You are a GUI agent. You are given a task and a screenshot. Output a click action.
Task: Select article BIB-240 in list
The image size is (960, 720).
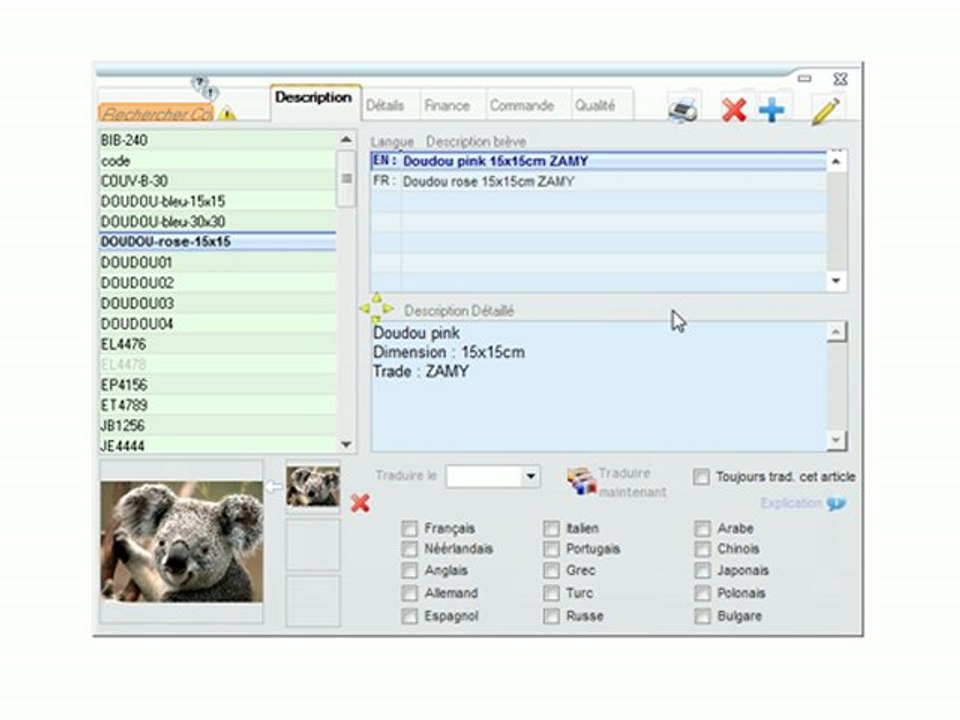217,140
